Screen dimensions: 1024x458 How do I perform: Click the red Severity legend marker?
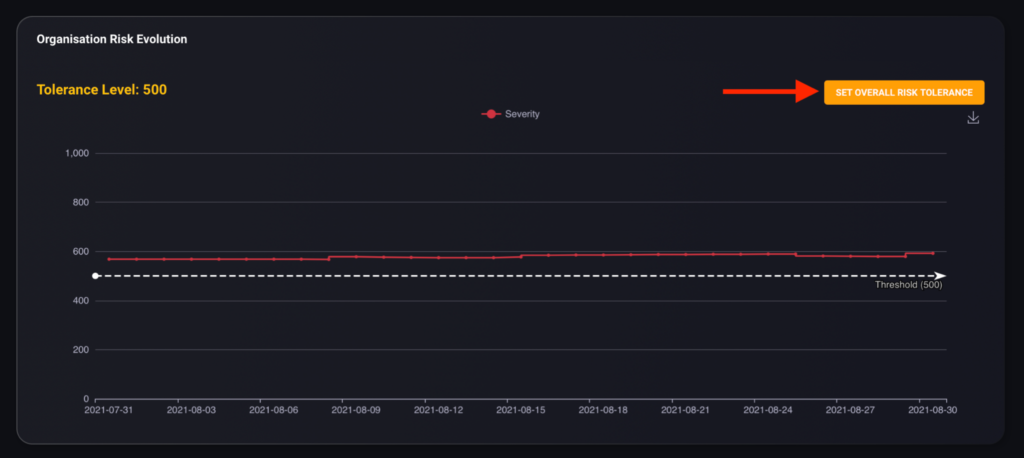click(491, 114)
